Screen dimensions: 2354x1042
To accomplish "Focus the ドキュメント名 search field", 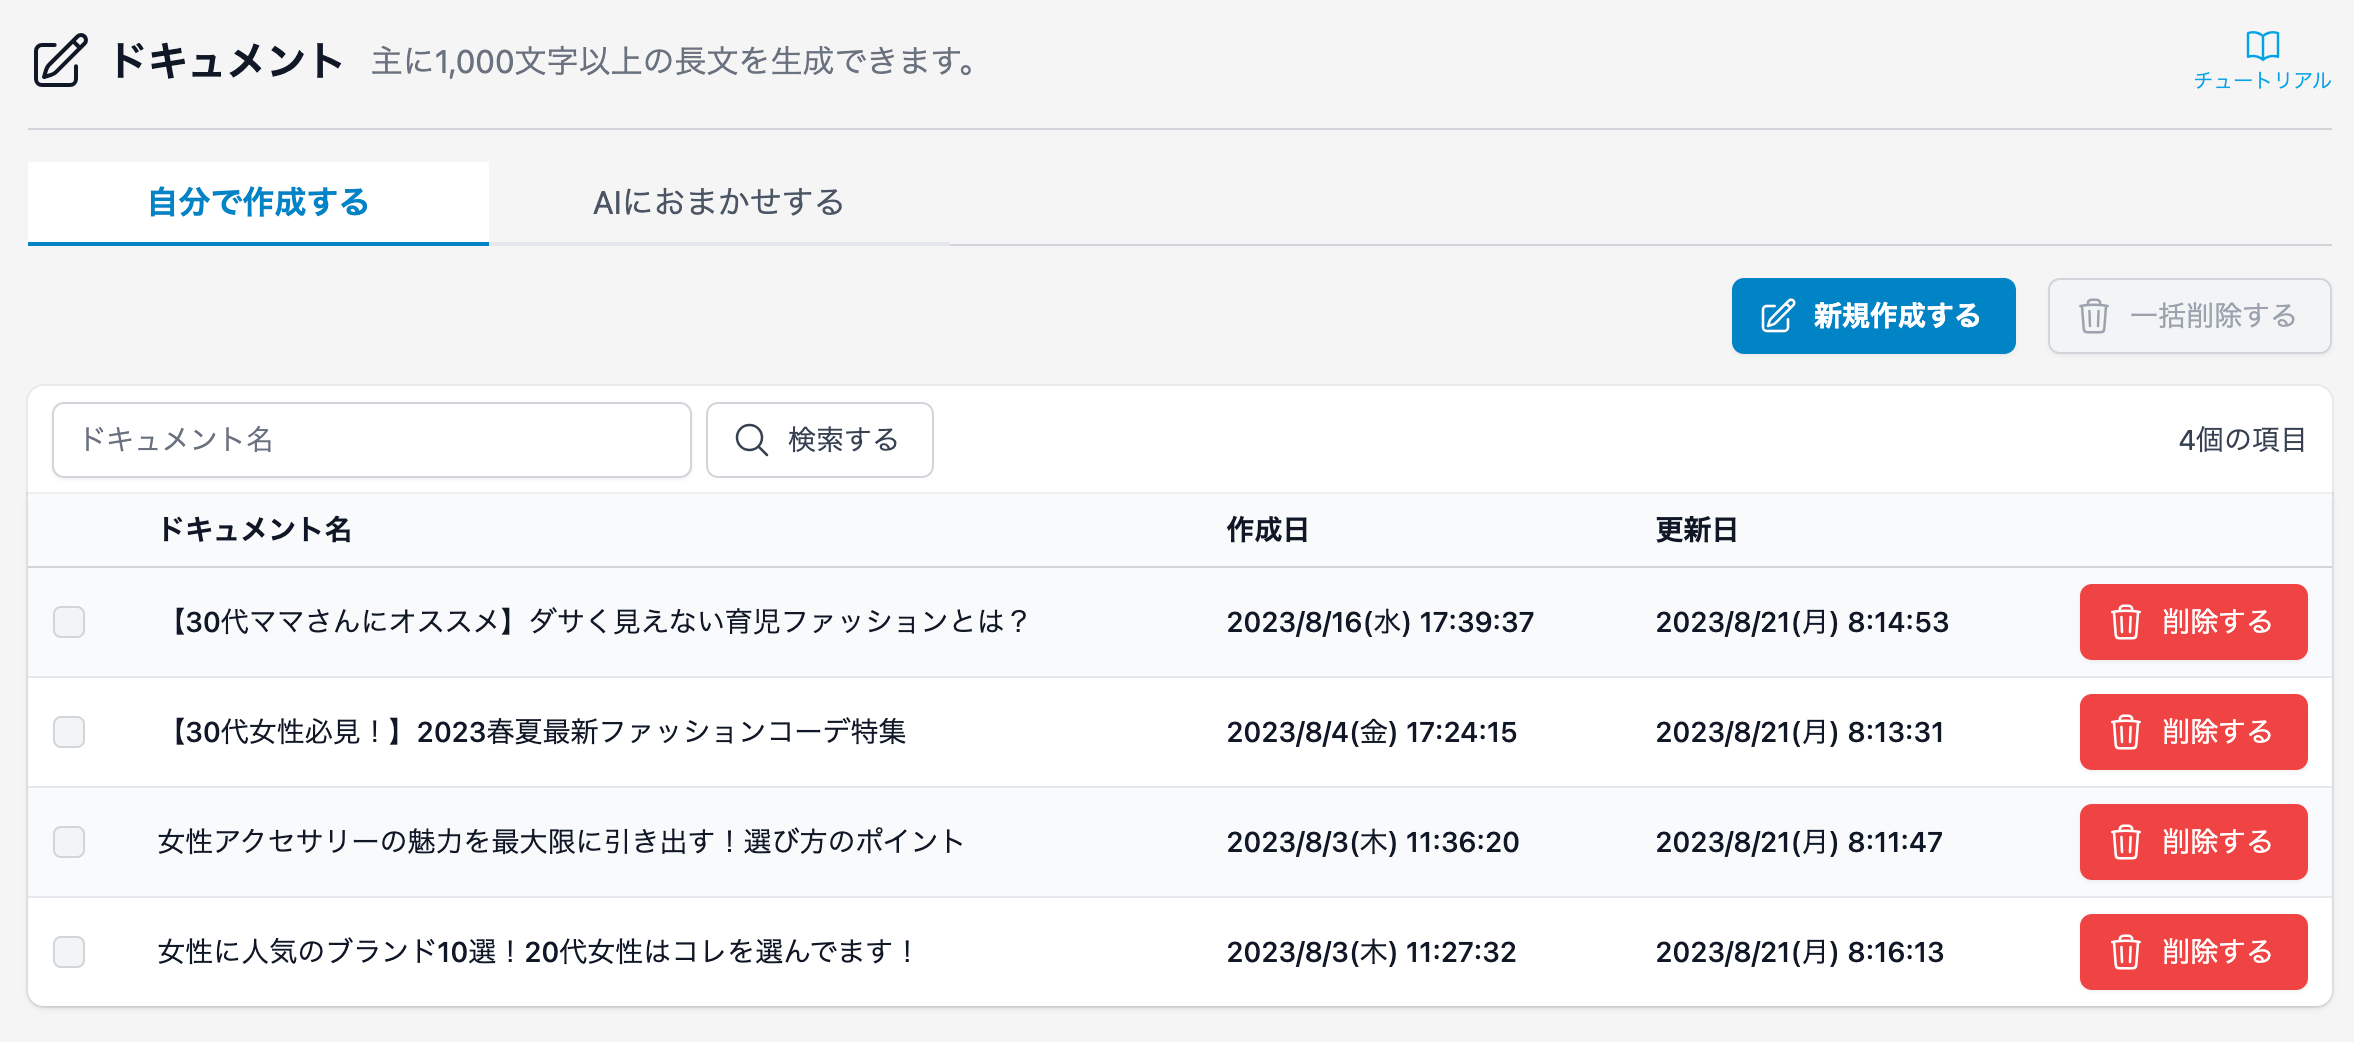I will tap(371, 440).
